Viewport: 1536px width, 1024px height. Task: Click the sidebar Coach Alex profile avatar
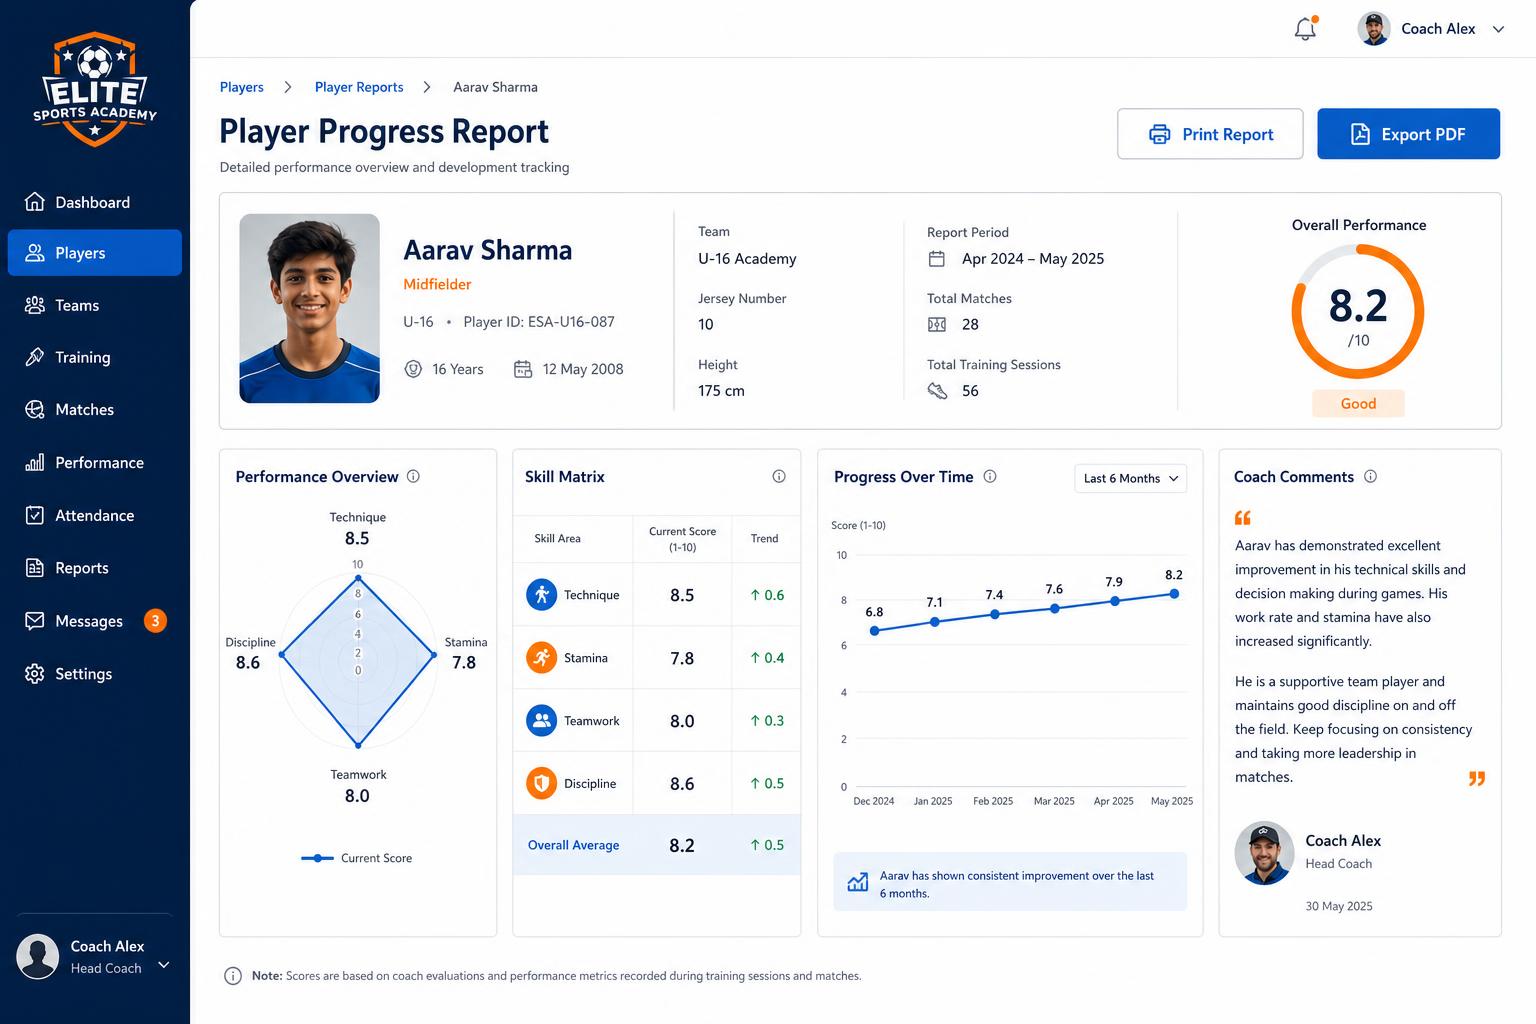click(38, 956)
